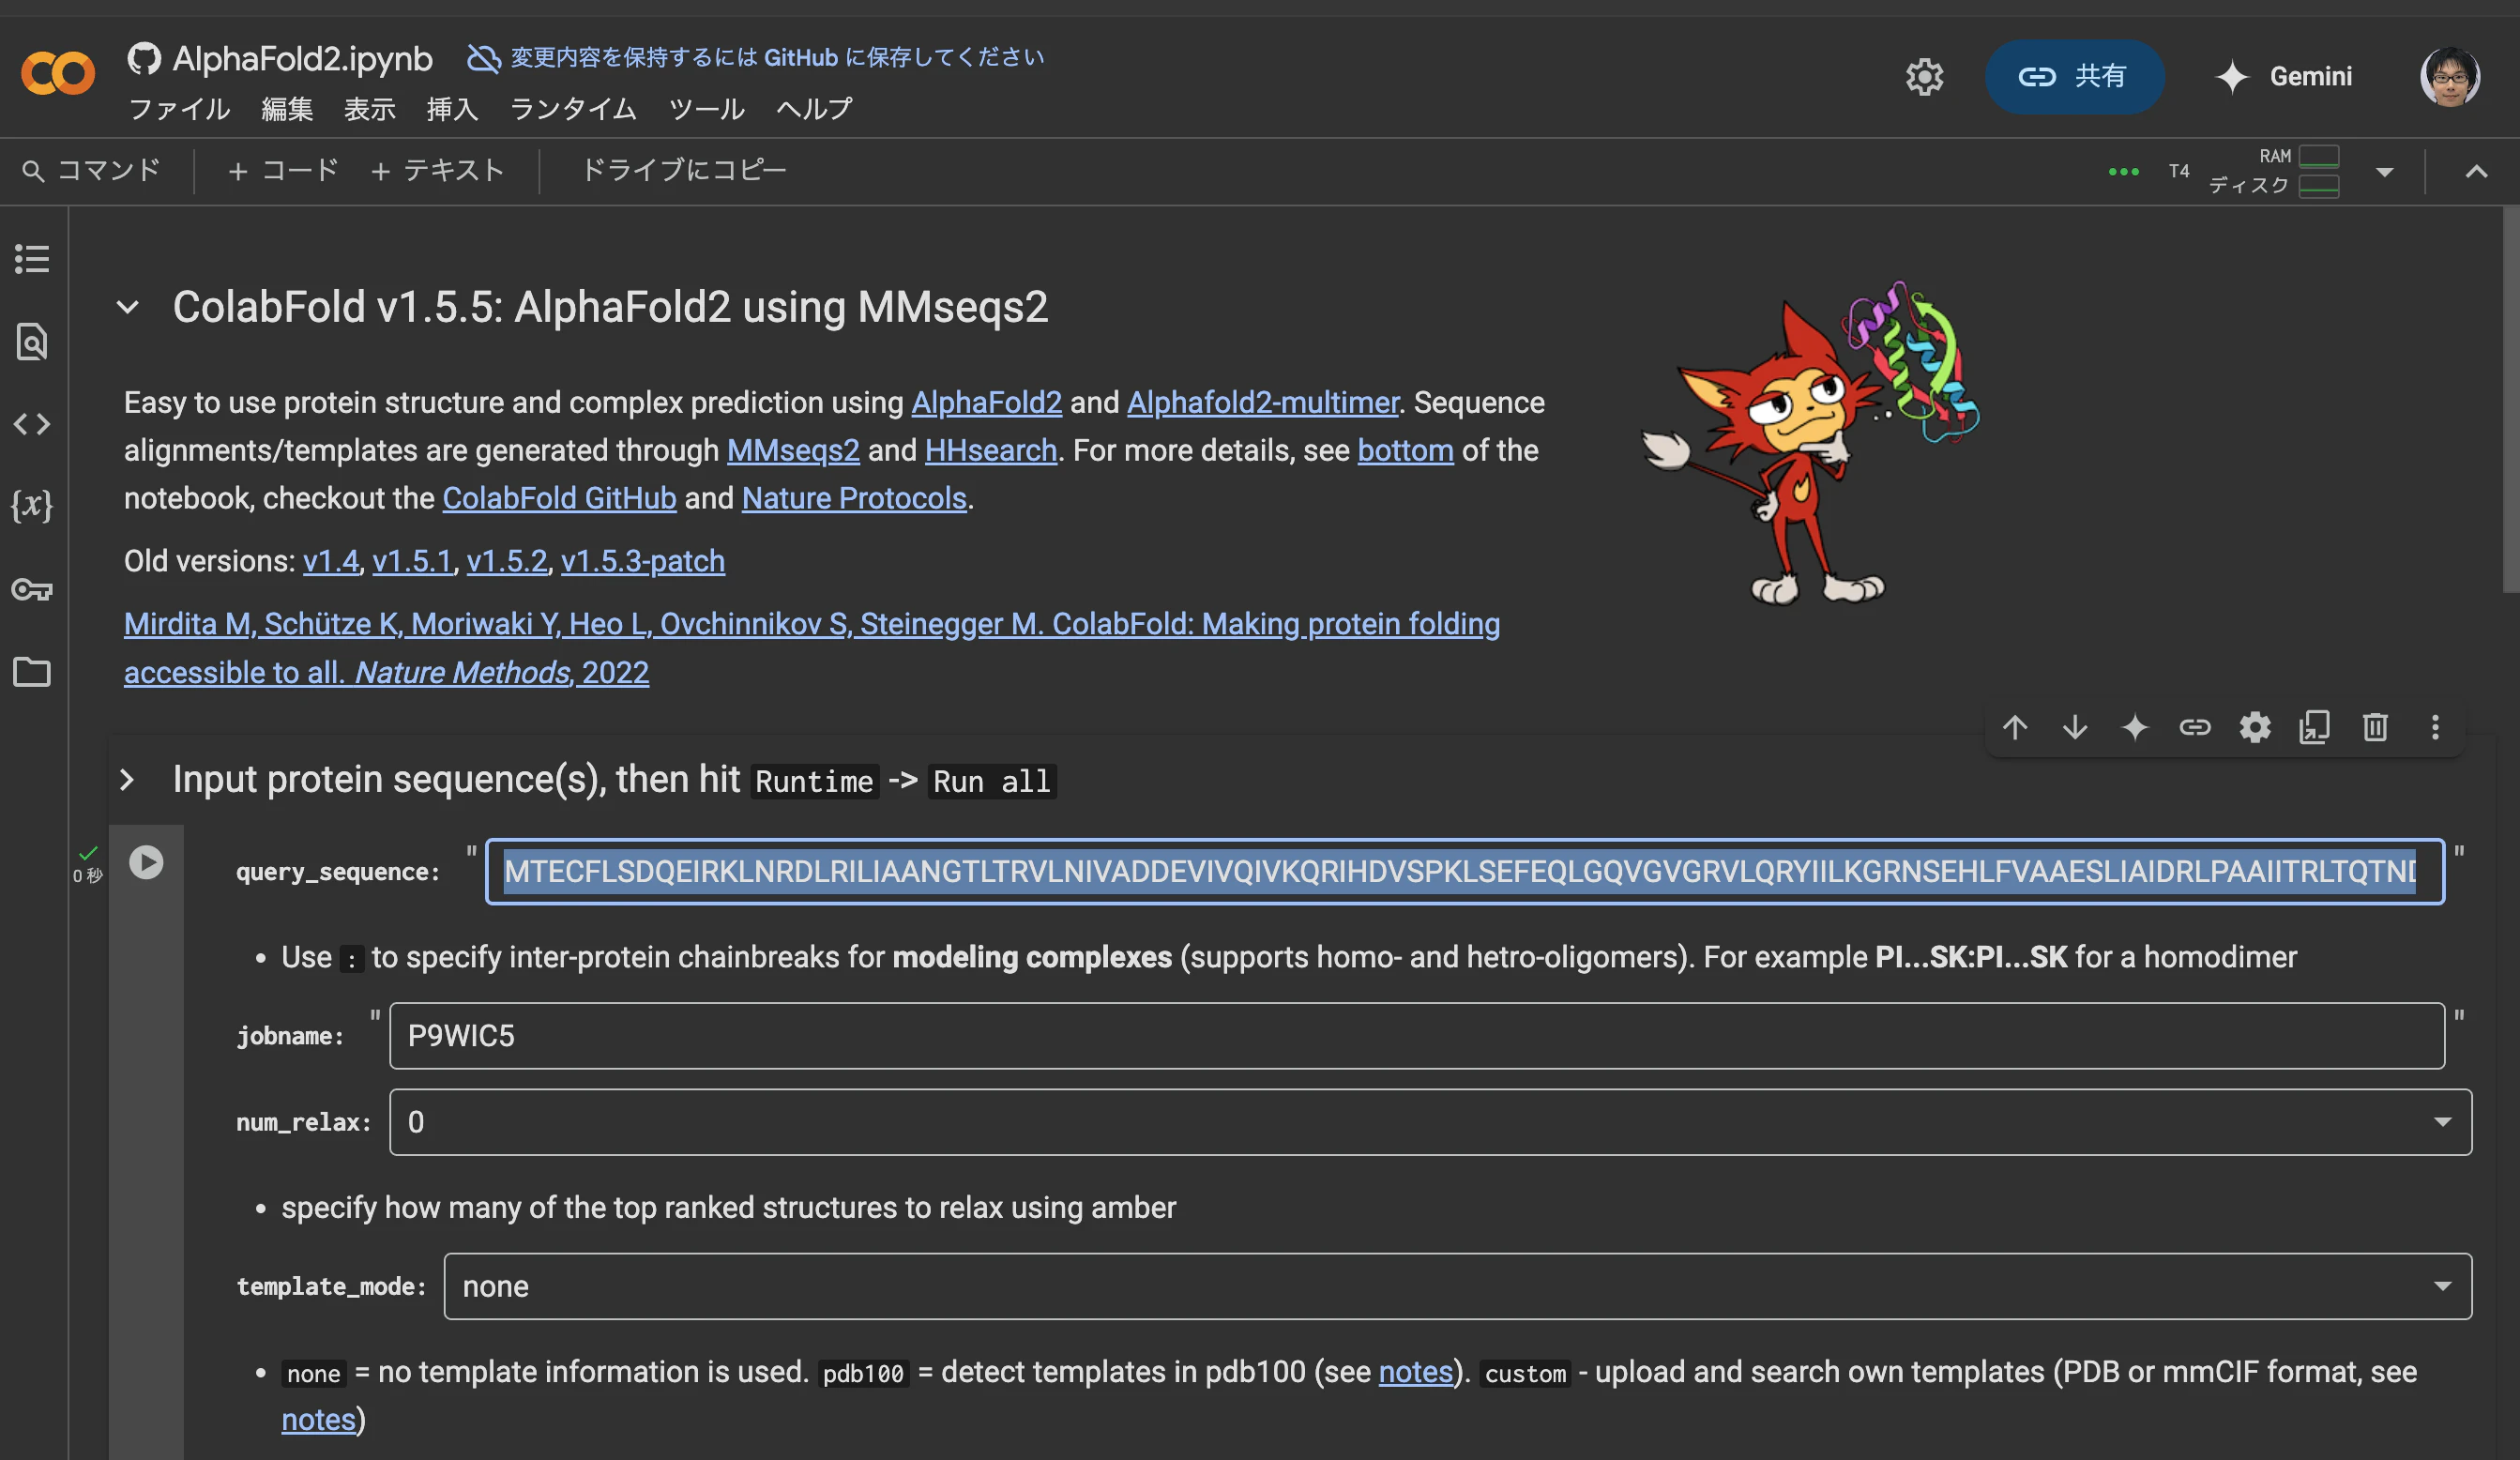
Task: Add a text cell with + テキスト
Action: pos(437,170)
